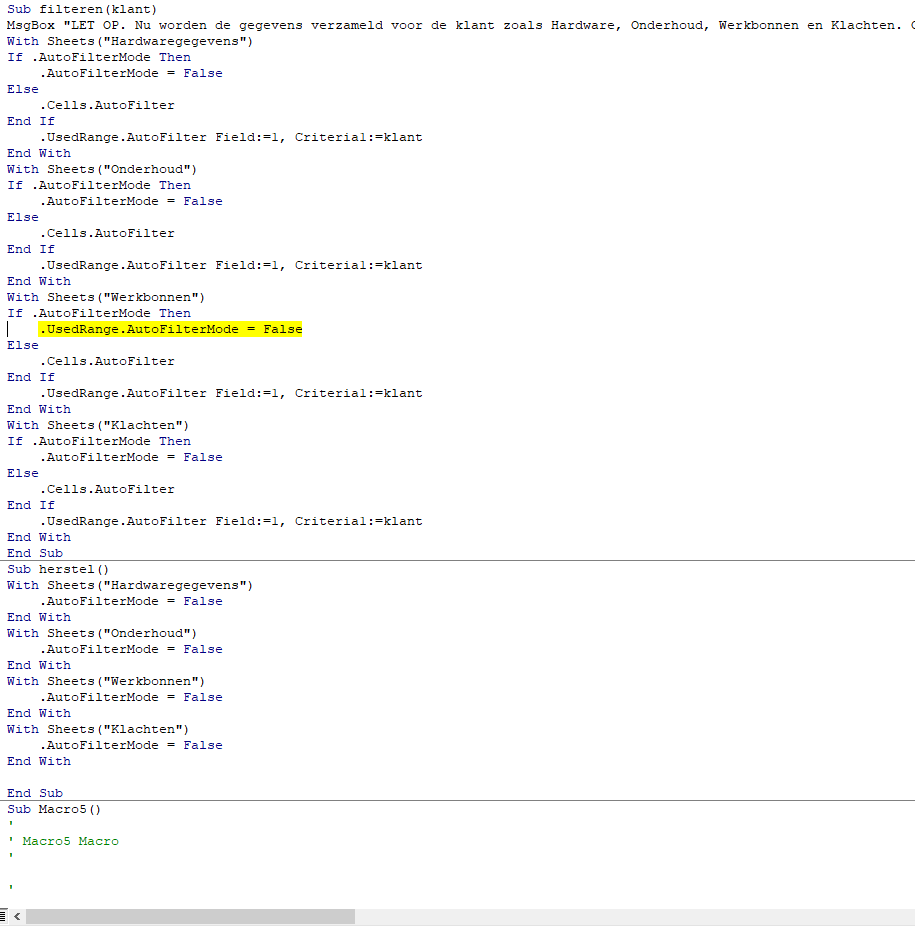The width and height of the screenshot is (915, 927).
Task: Click the green "' Macro5 Macro" comment
Action: coord(63,841)
